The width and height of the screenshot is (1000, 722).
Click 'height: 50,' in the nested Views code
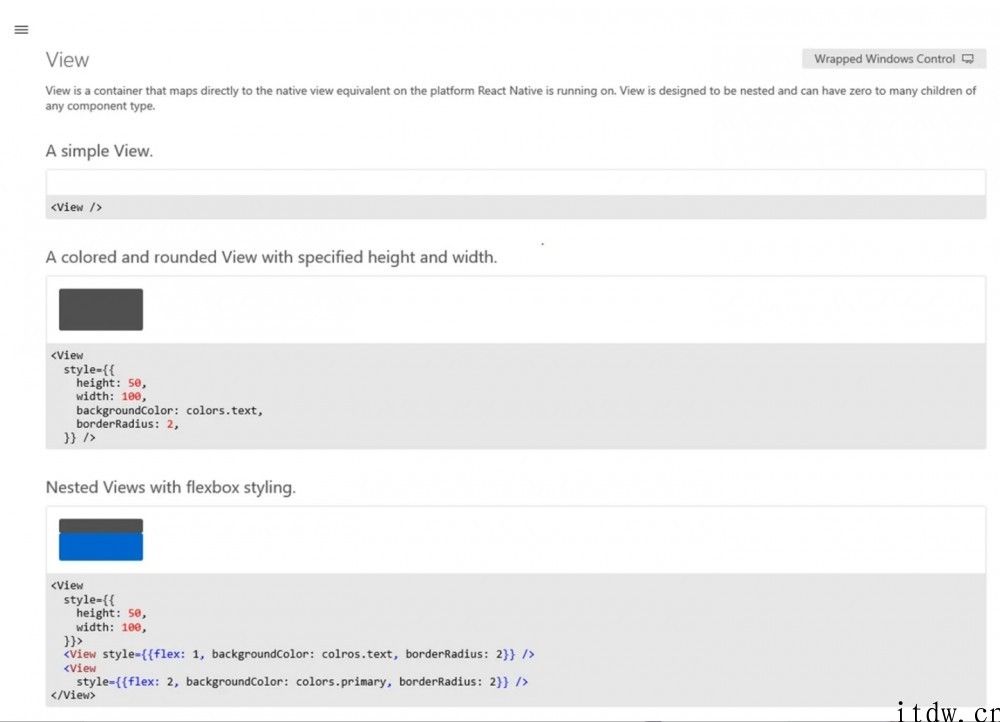coord(111,613)
